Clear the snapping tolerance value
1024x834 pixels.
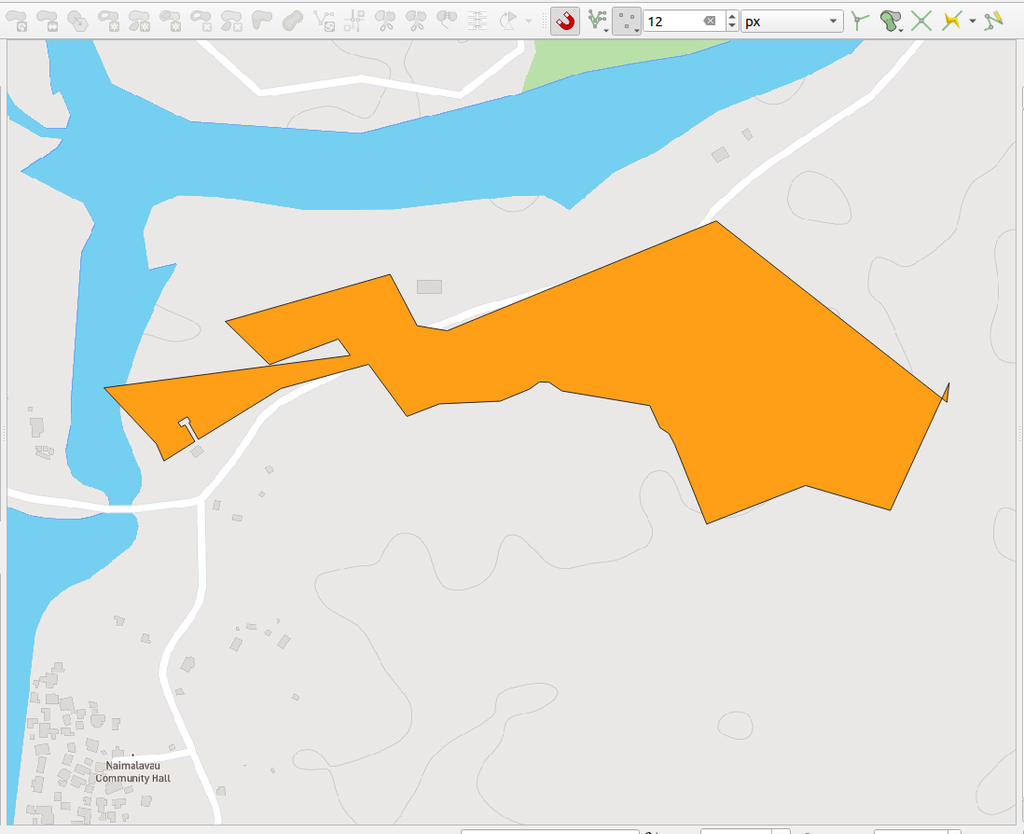(x=709, y=22)
